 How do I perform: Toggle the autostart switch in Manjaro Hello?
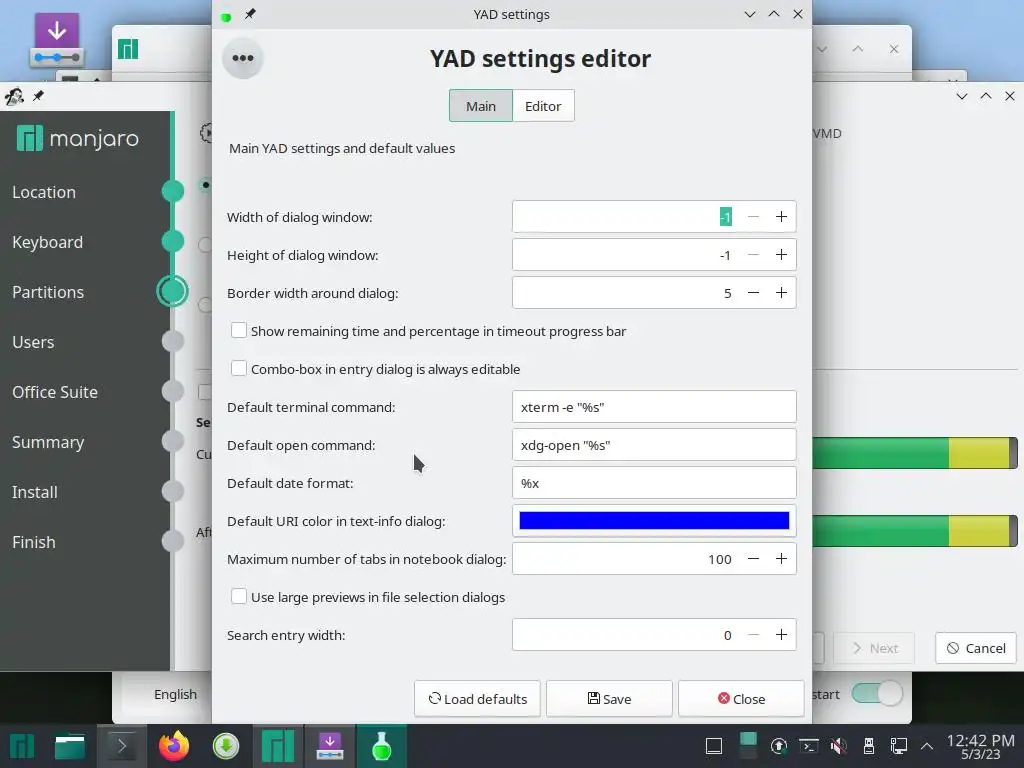pos(877,694)
